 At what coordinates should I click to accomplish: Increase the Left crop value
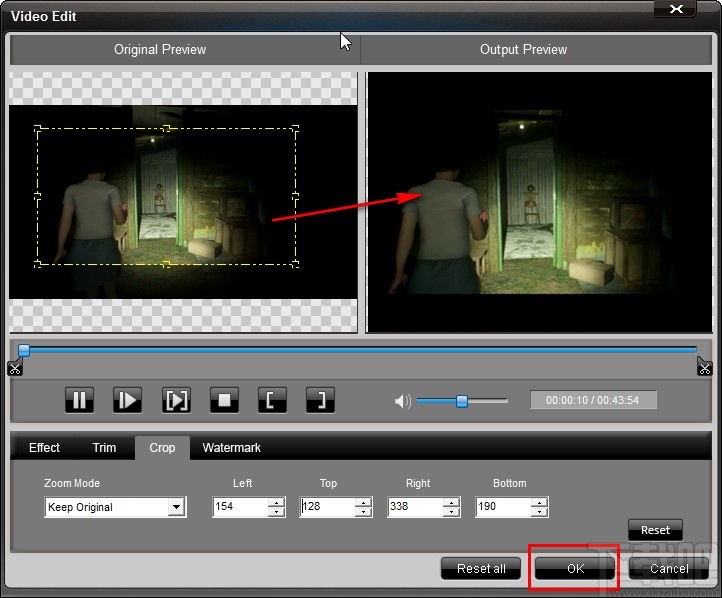[x=276, y=502]
